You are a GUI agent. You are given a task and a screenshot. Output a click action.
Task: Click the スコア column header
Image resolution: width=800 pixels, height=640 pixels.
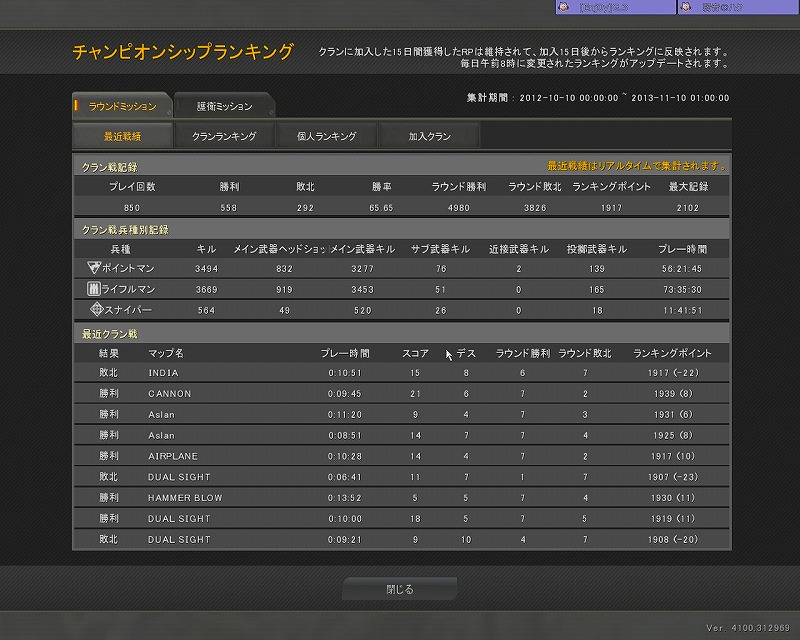[415, 353]
